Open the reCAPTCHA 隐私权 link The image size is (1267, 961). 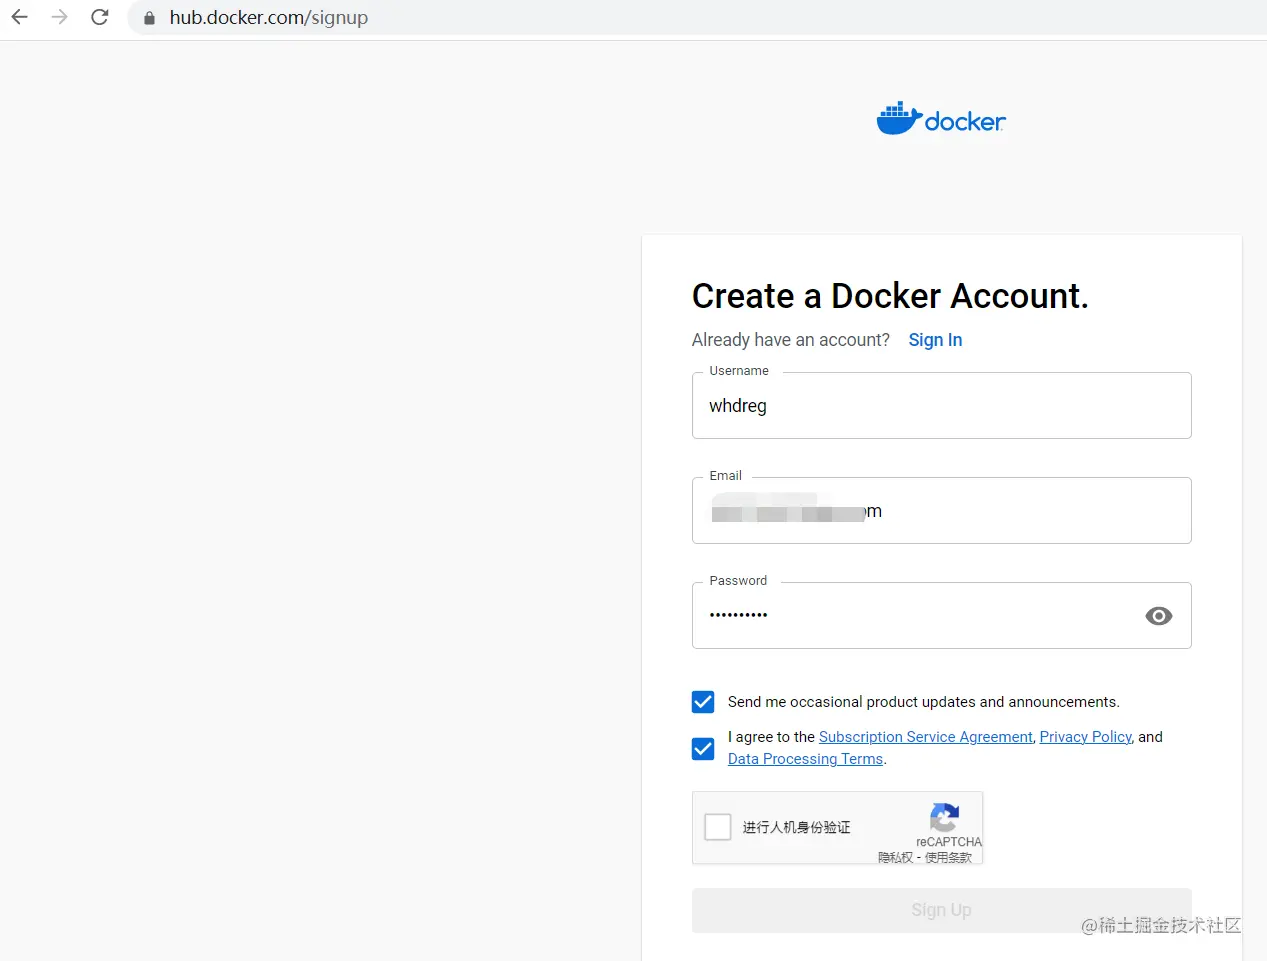point(895,858)
